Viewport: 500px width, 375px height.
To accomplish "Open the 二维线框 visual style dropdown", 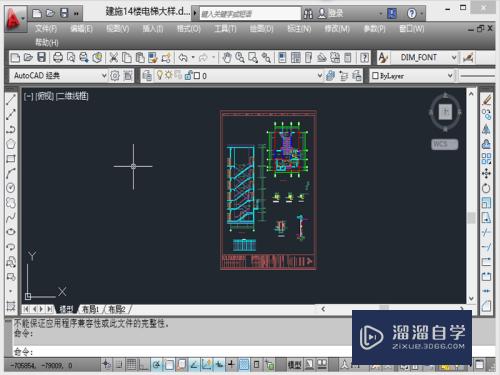I will [x=72, y=96].
